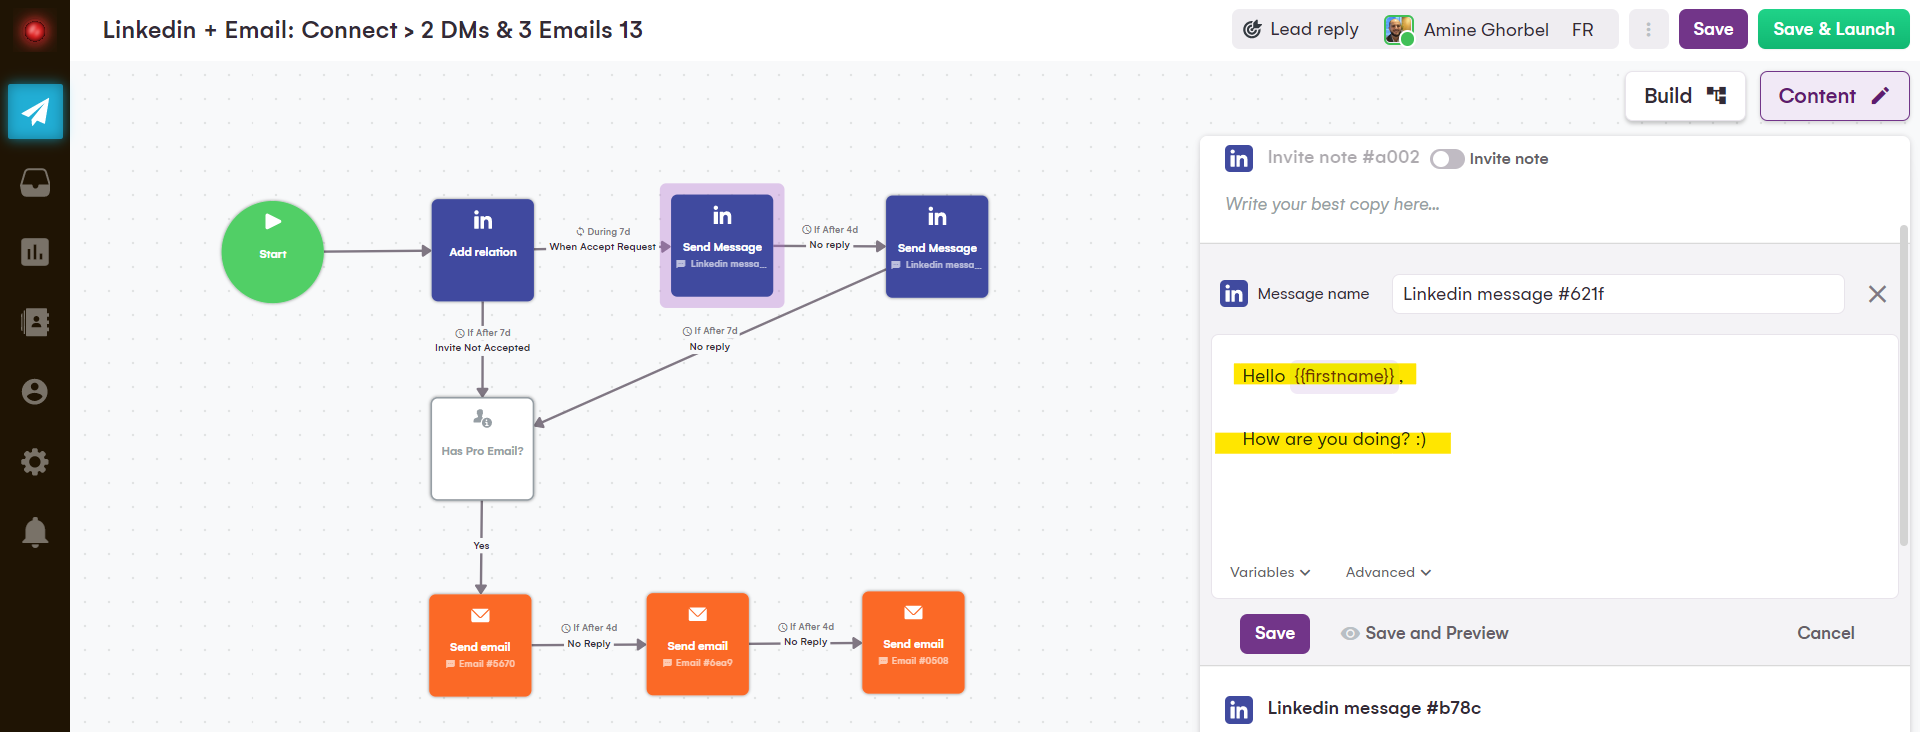1920x732 pixels.
Task: Open the contacts book sidebar icon
Action: pyautogui.click(x=35, y=322)
